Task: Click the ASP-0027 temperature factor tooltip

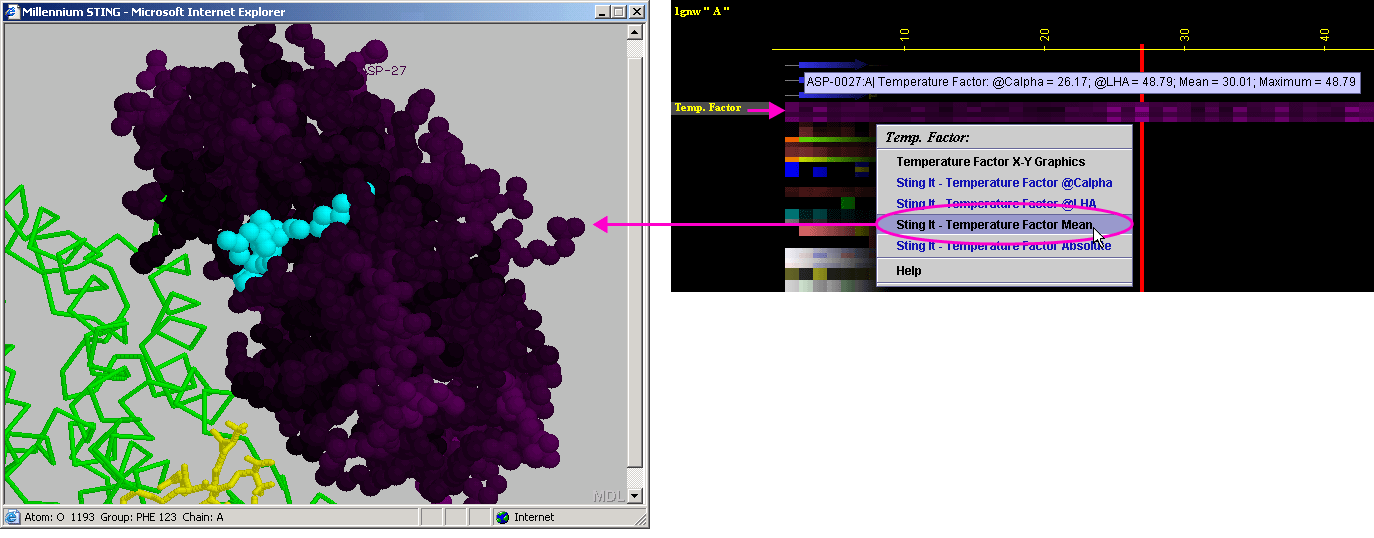Action: click(1082, 82)
